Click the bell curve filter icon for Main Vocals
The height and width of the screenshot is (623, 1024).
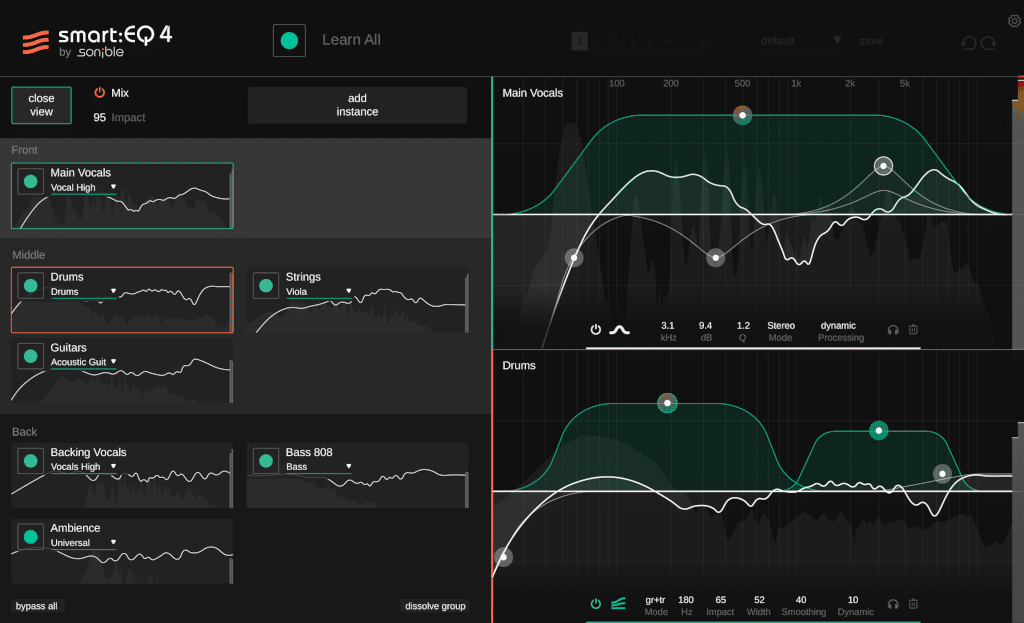click(x=621, y=329)
